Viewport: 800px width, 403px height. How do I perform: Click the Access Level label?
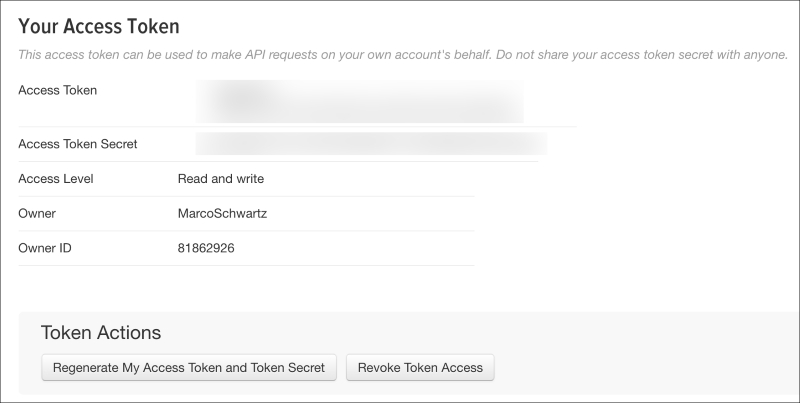(x=56, y=179)
